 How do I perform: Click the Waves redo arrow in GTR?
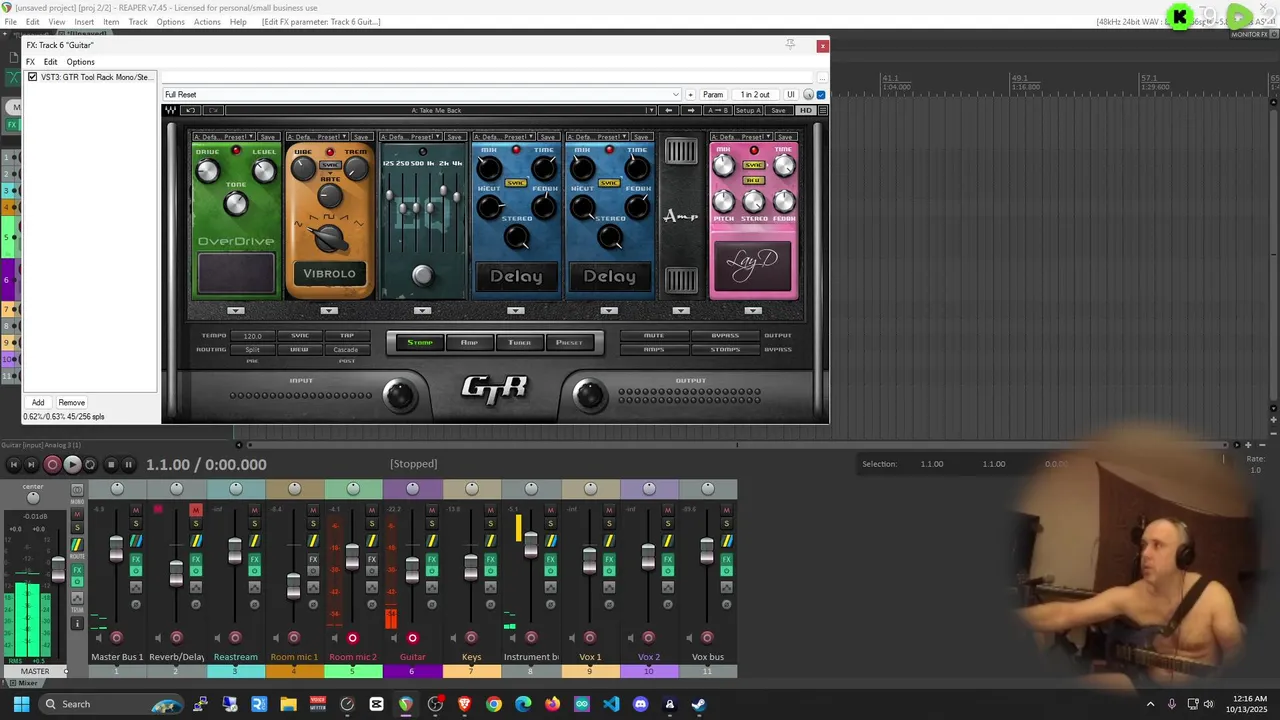pos(212,110)
